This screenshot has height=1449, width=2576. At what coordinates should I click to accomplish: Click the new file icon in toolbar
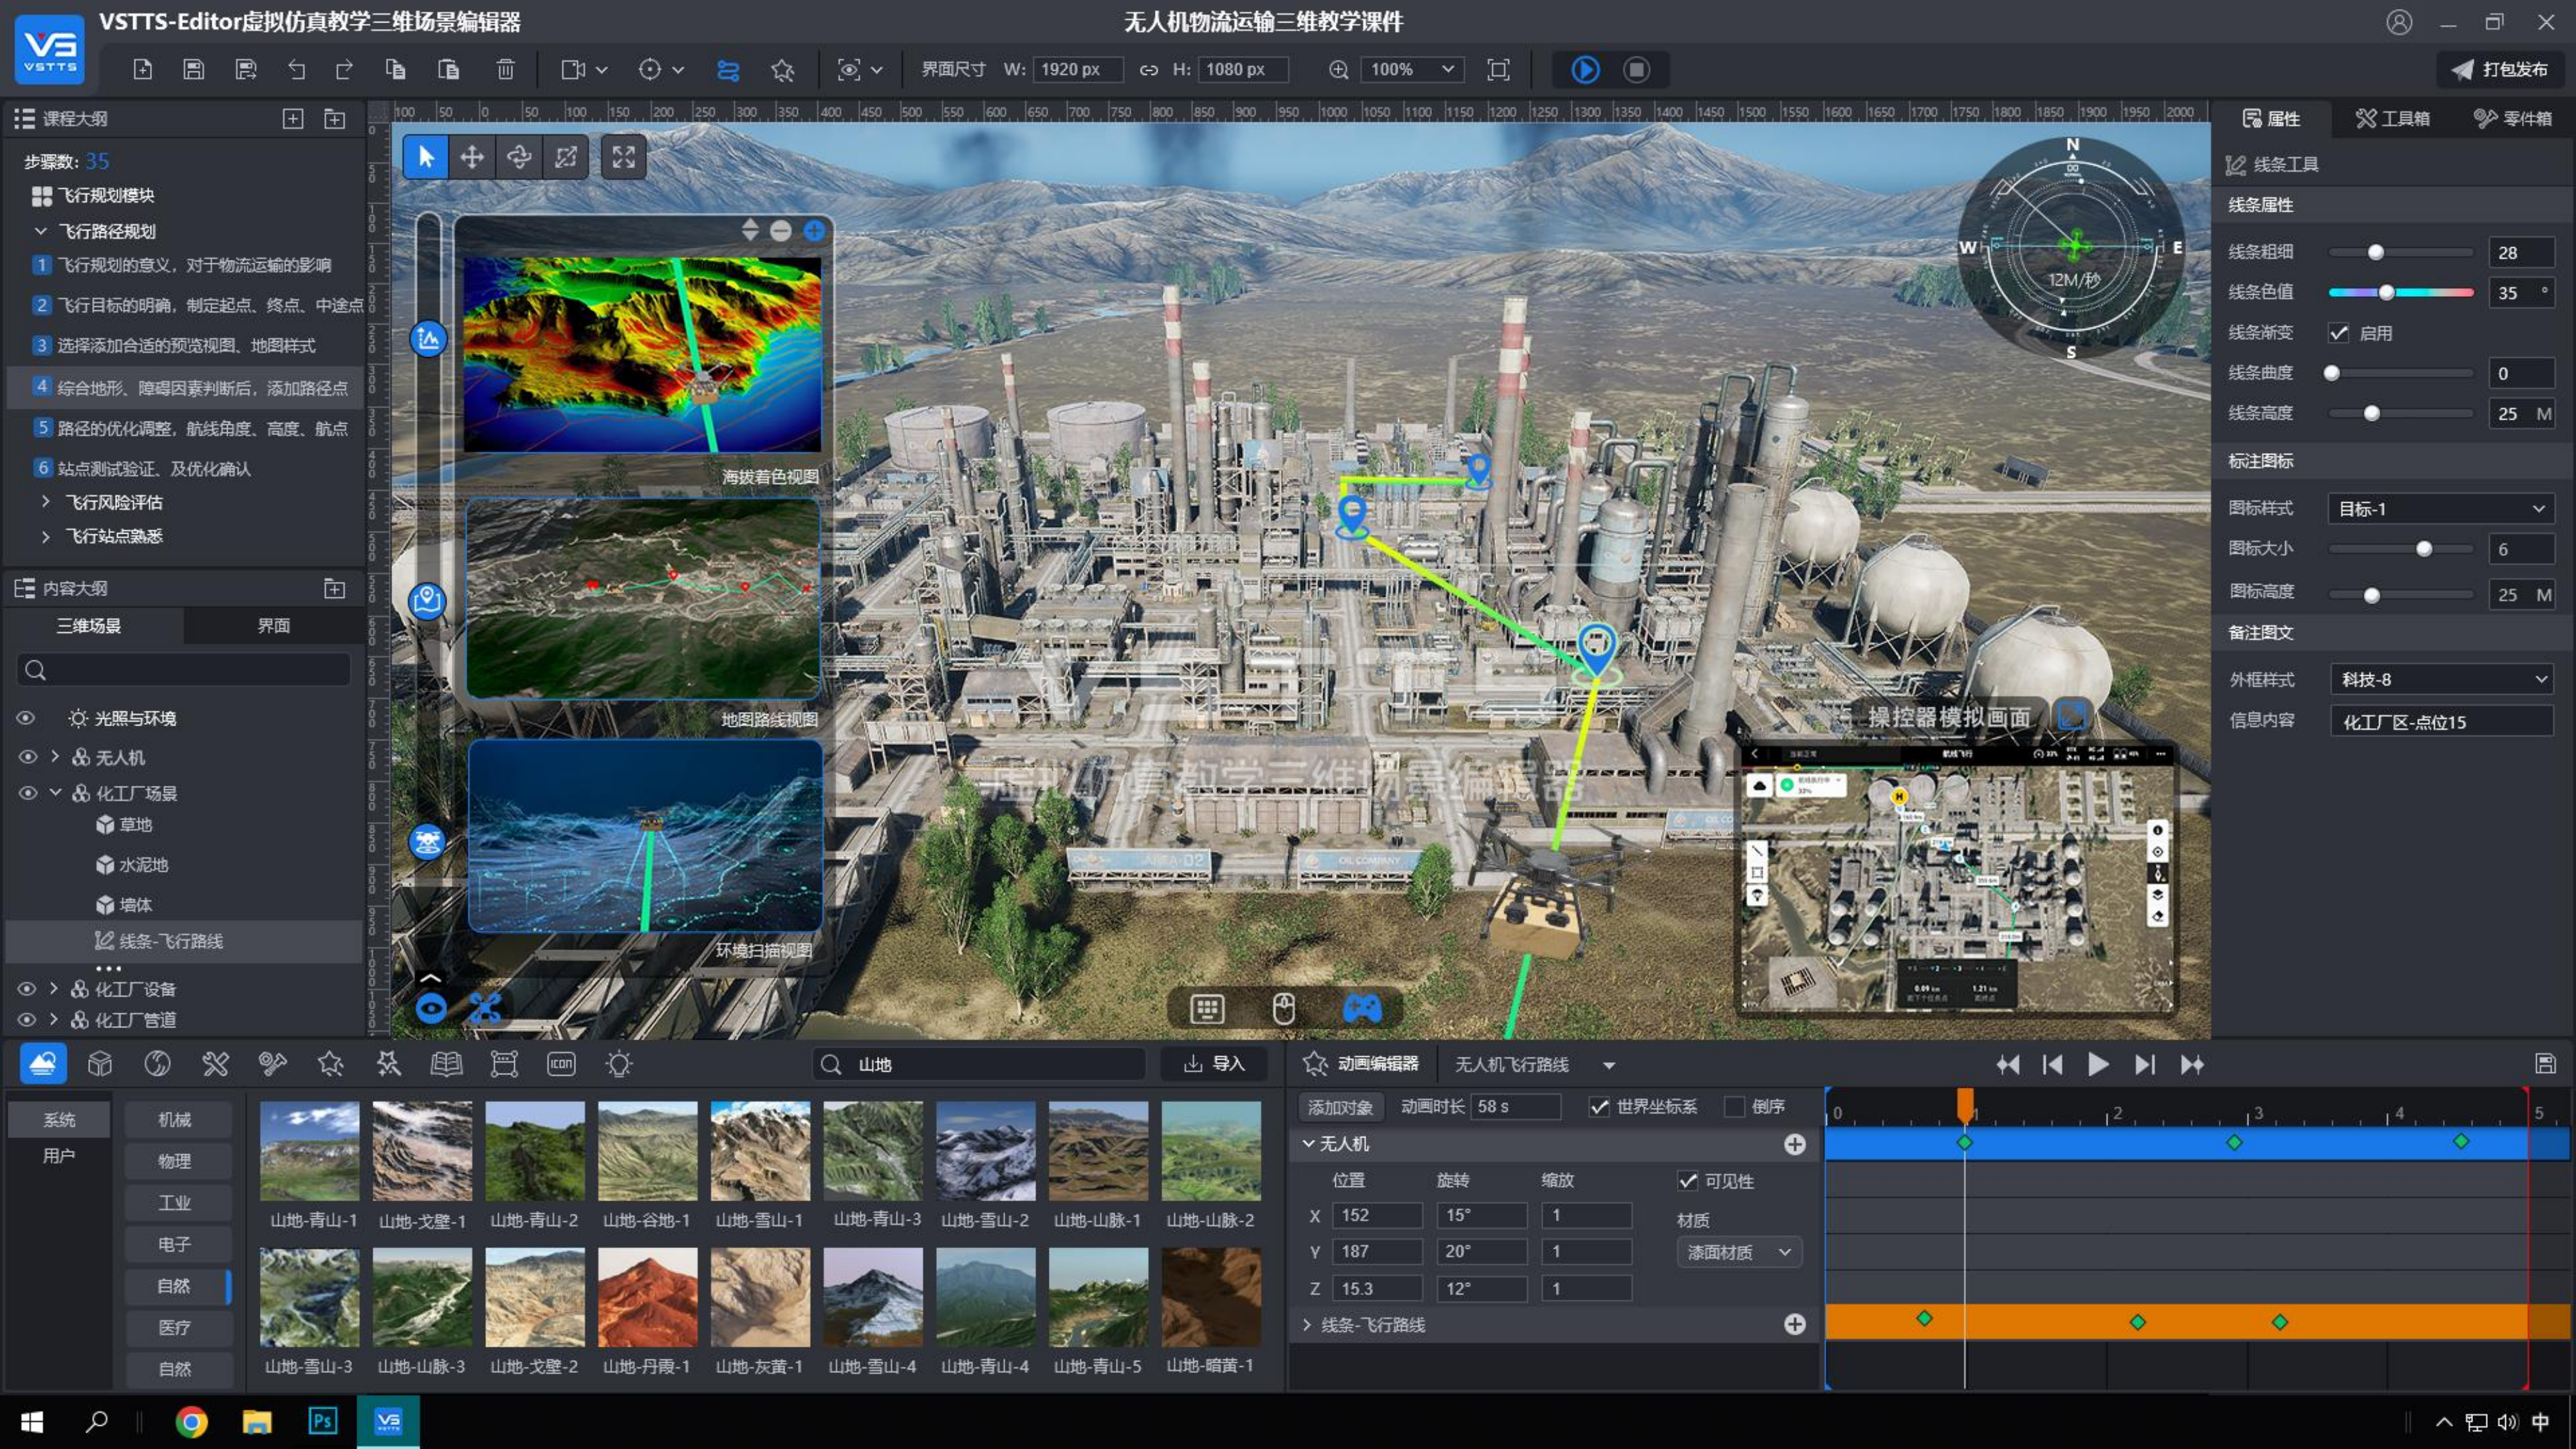(x=143, y=69)
